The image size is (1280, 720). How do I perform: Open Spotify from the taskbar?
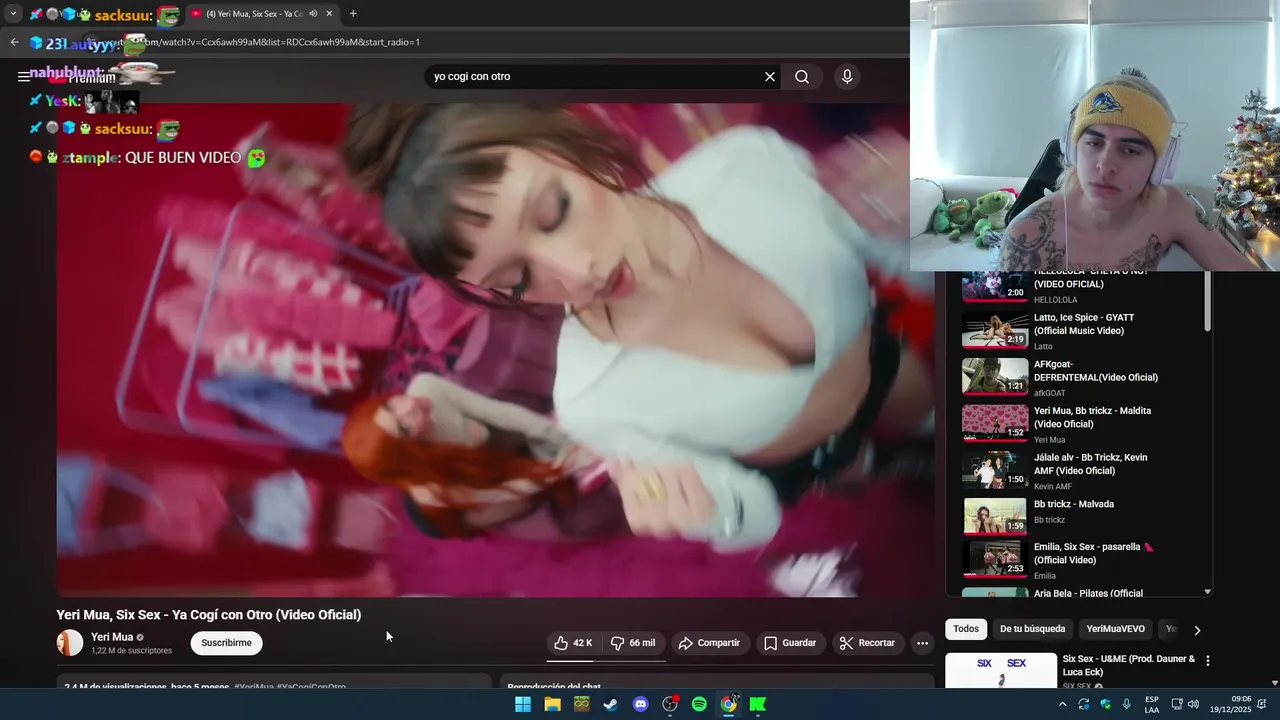click(699, 704)
